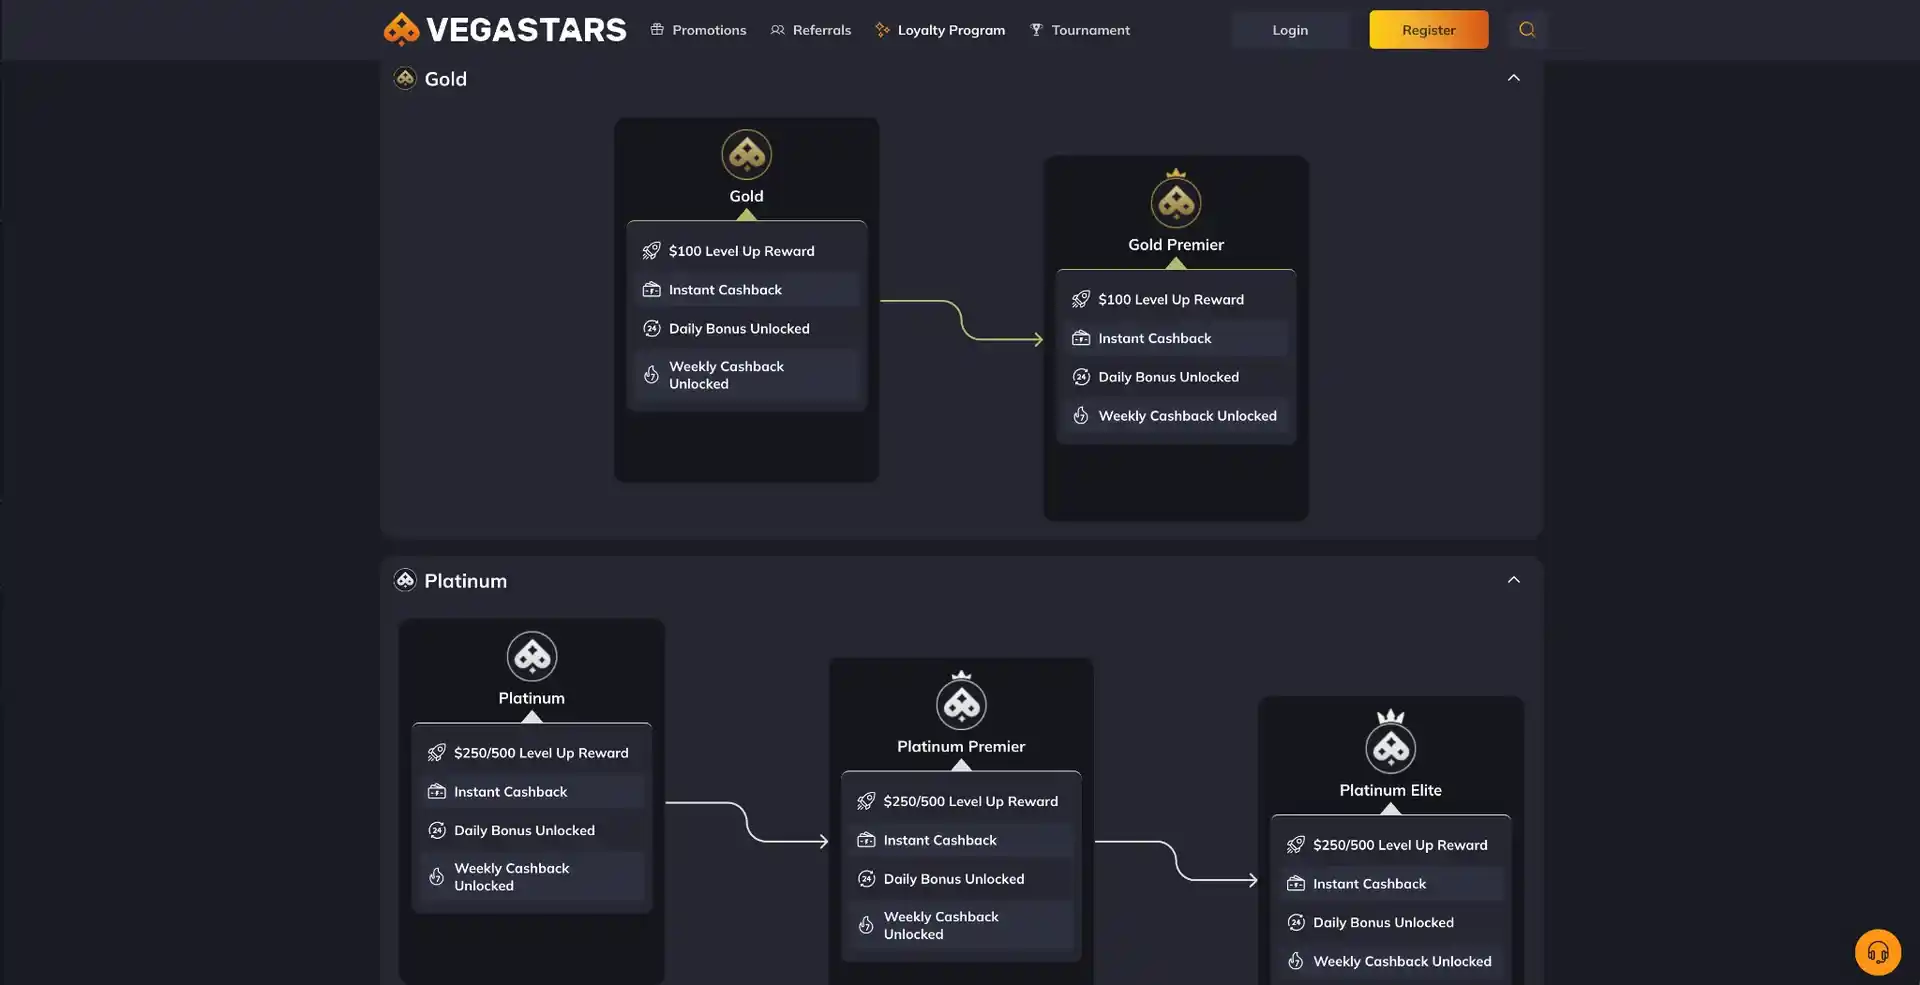
Task: Select "$100 Level Up Reward" in Gold card
Action: pyautogui.click(x=741, y=251)
